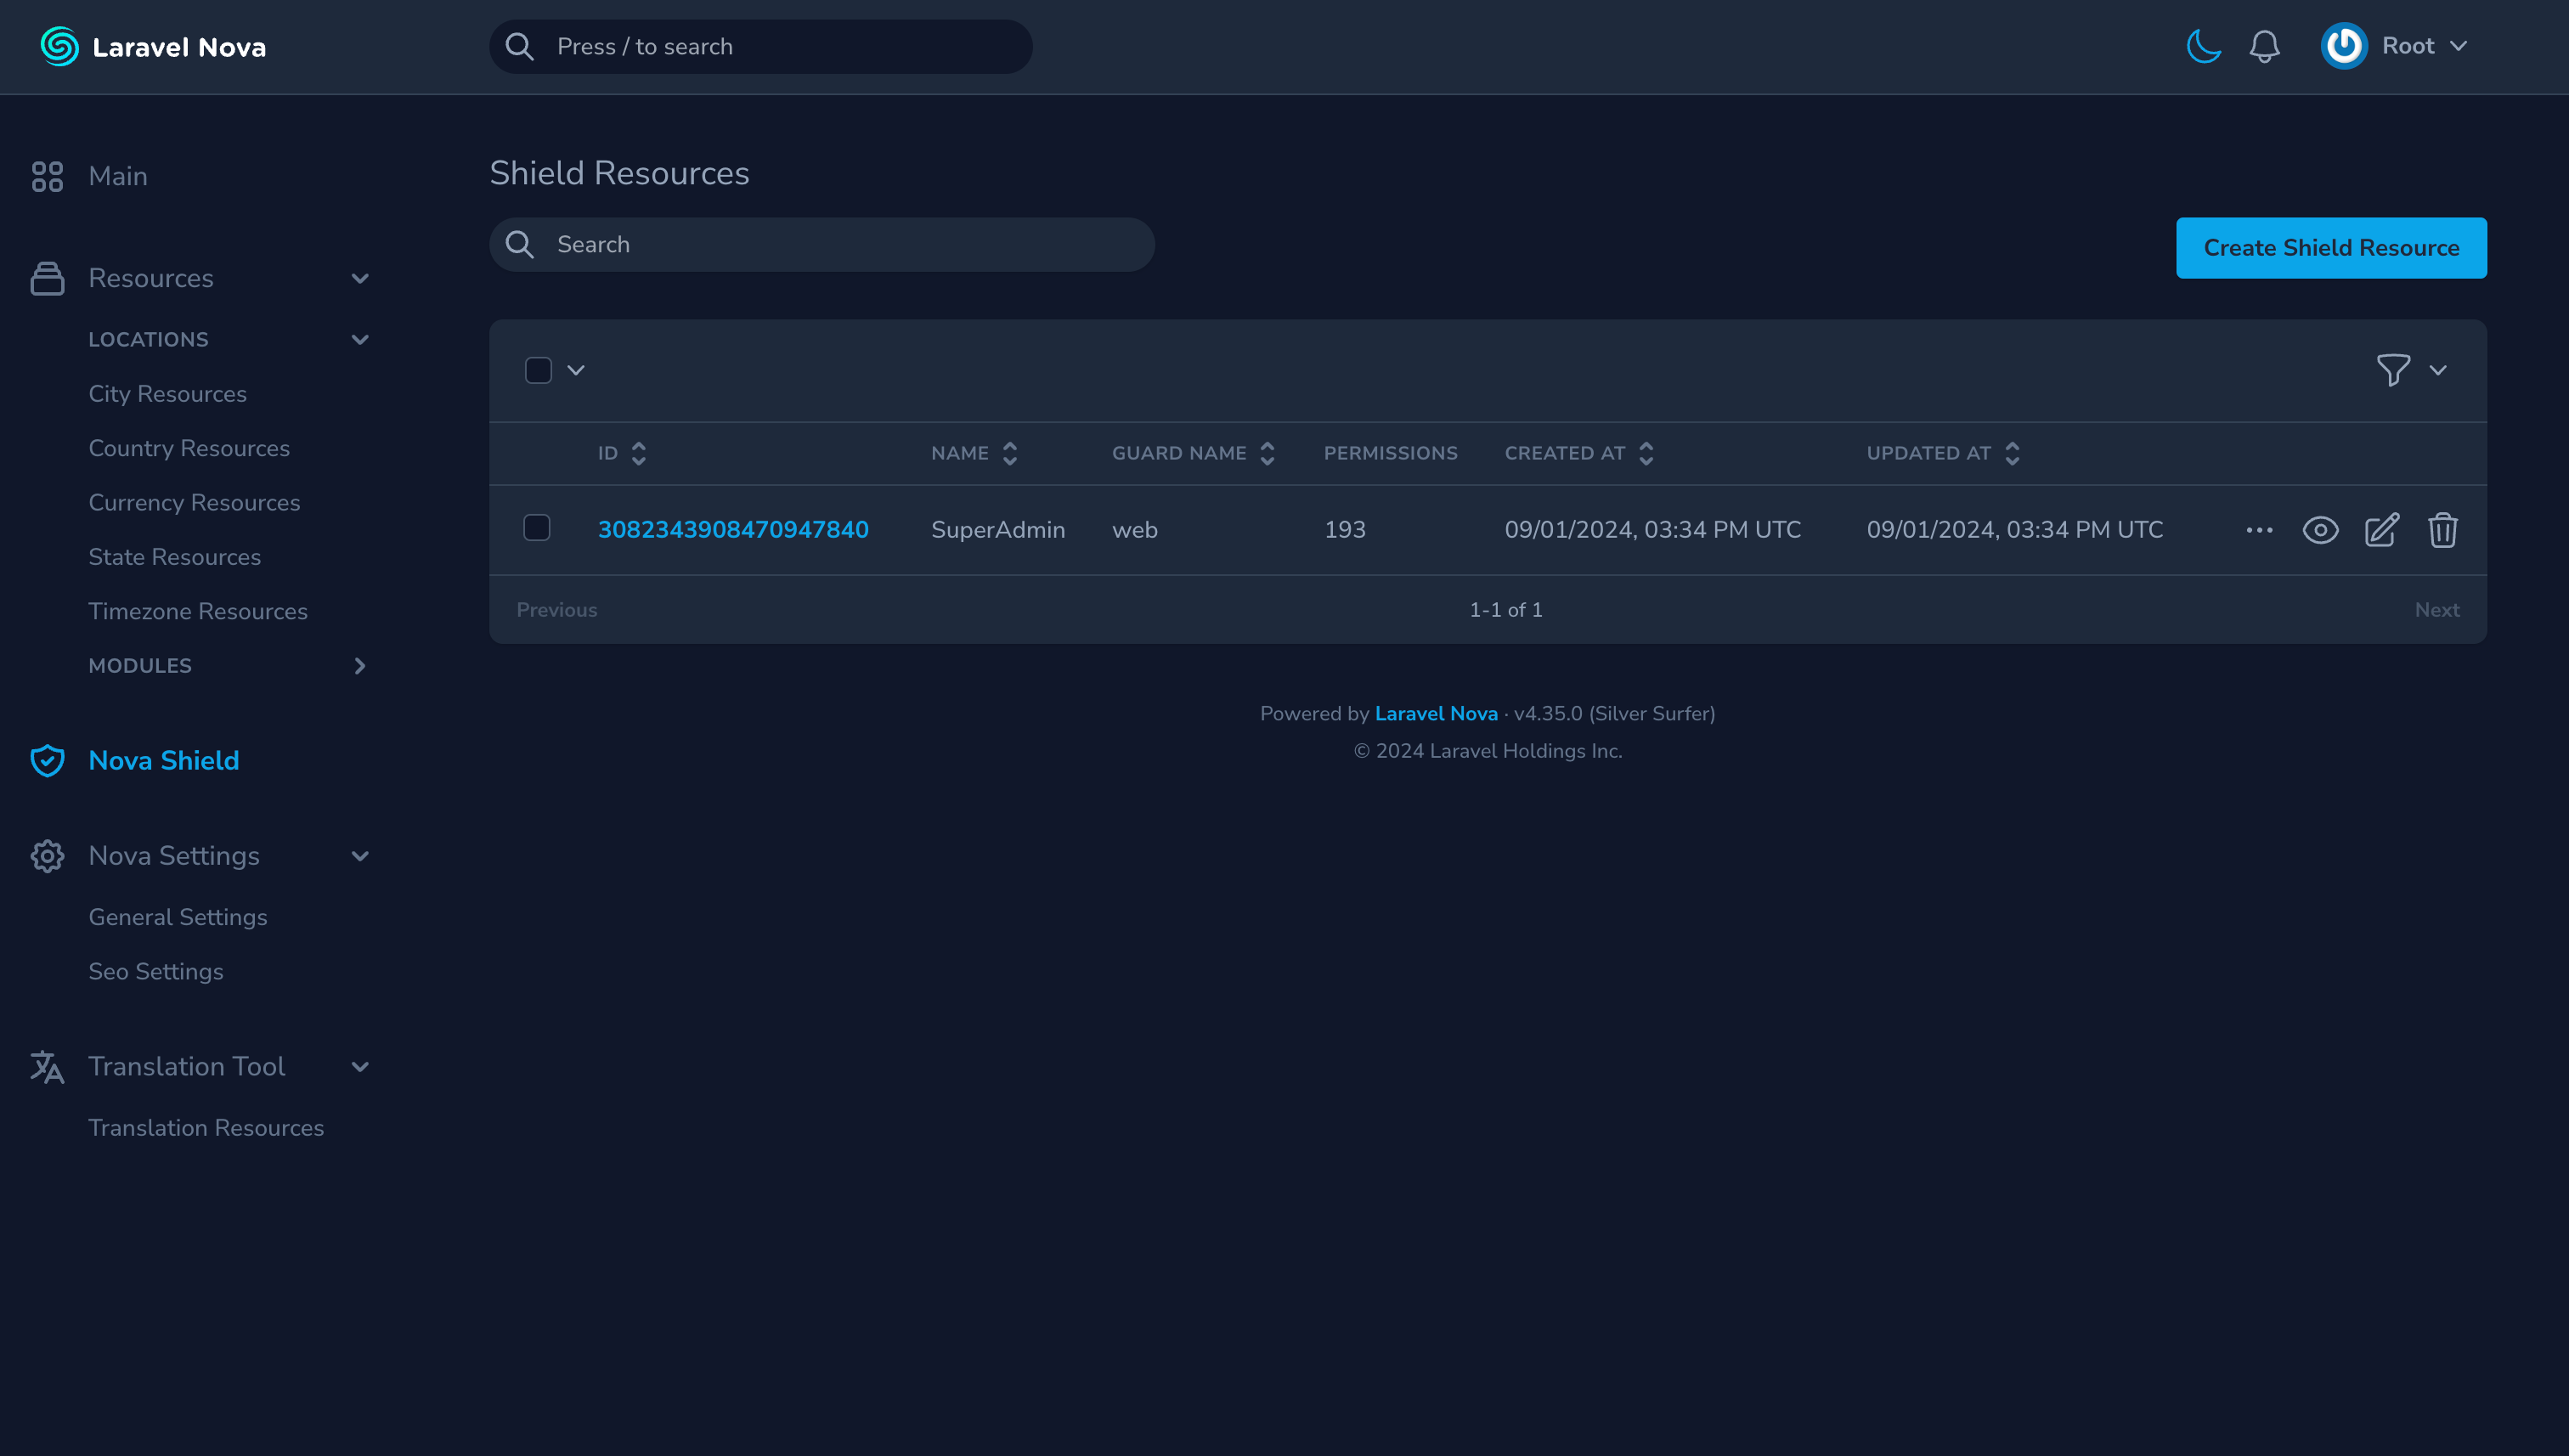This screenshot has width=2569, height=1456.
Task: Open row actions three-dots menu
Action: point(2259,530)
